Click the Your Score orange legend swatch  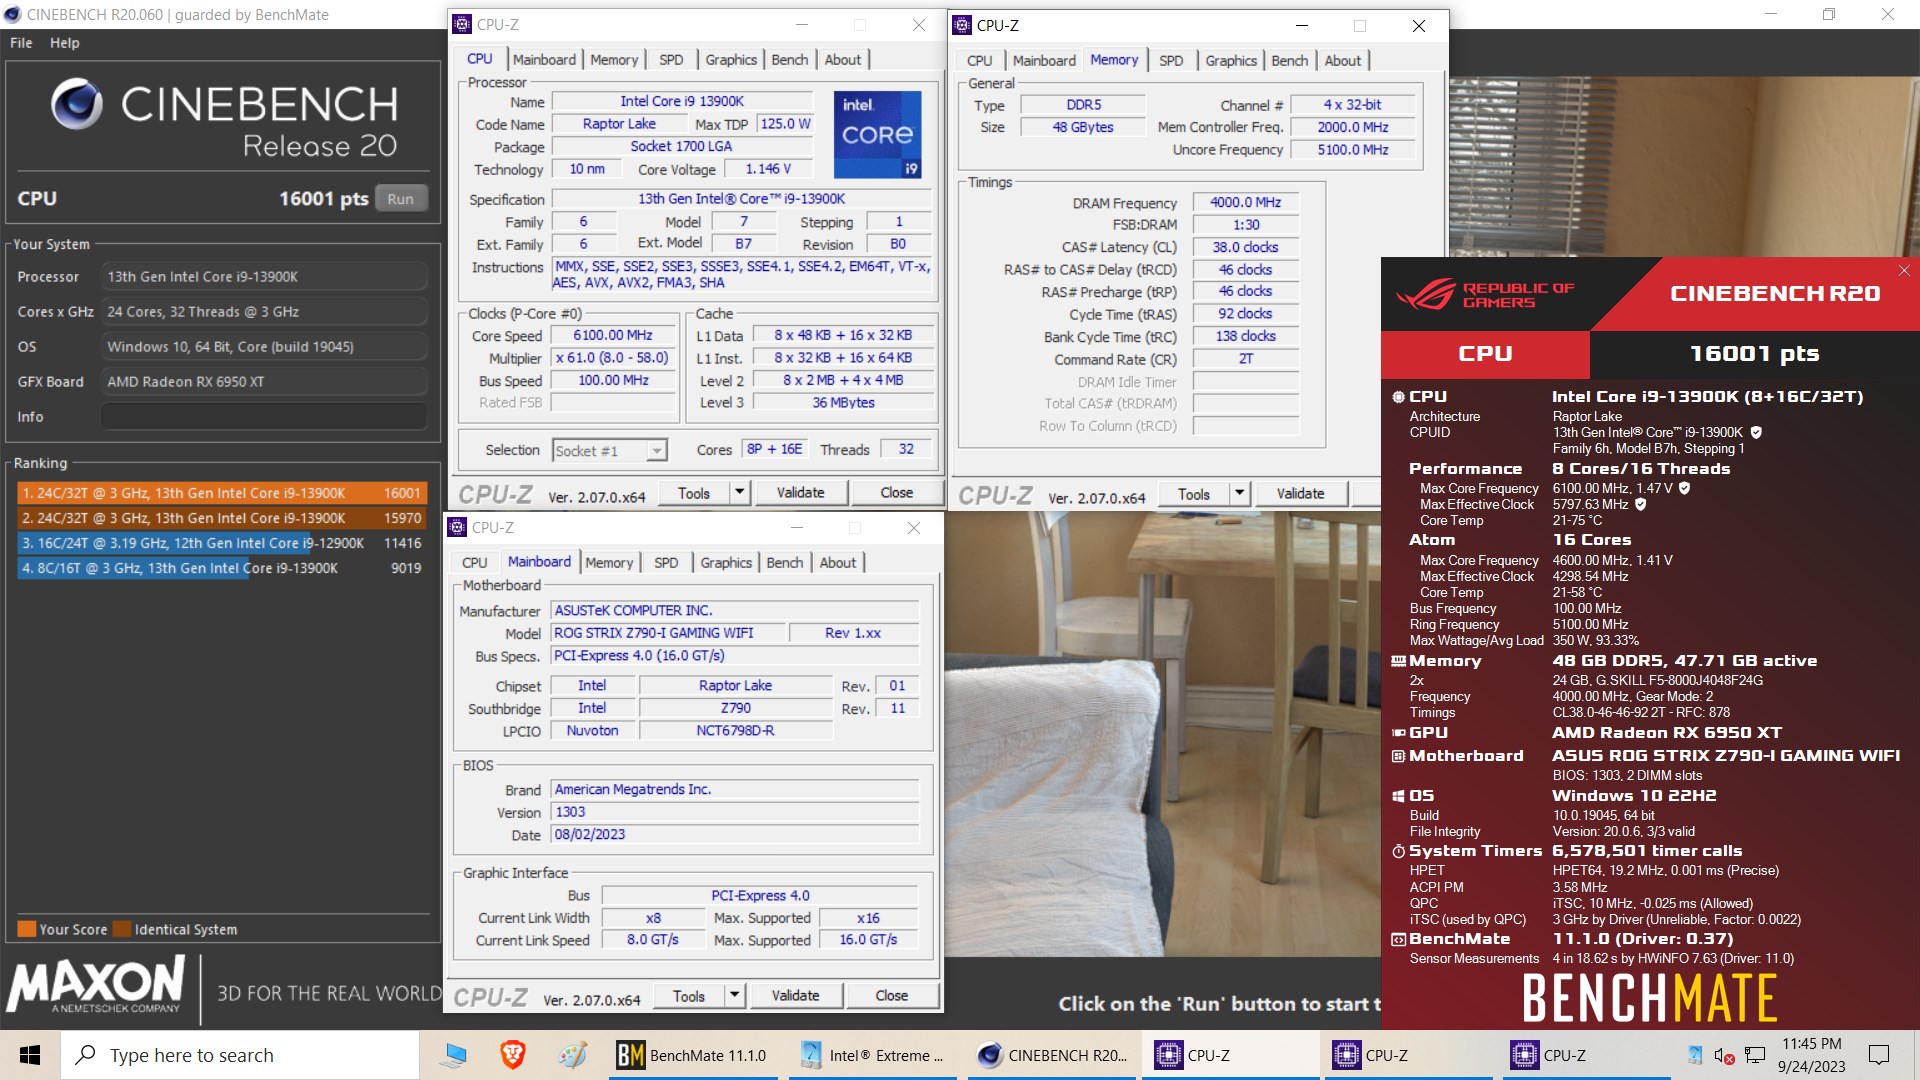pyautogui.click(x=27, y=929)
